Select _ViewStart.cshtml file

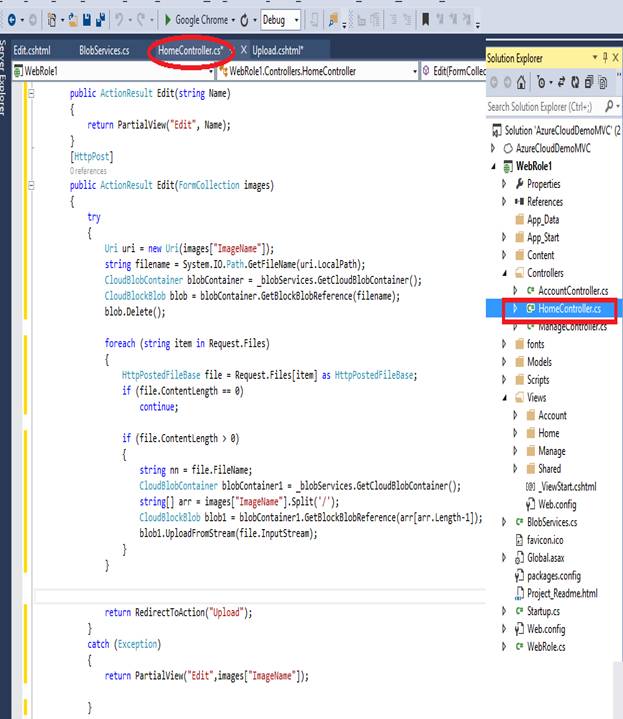coord(561,487)
